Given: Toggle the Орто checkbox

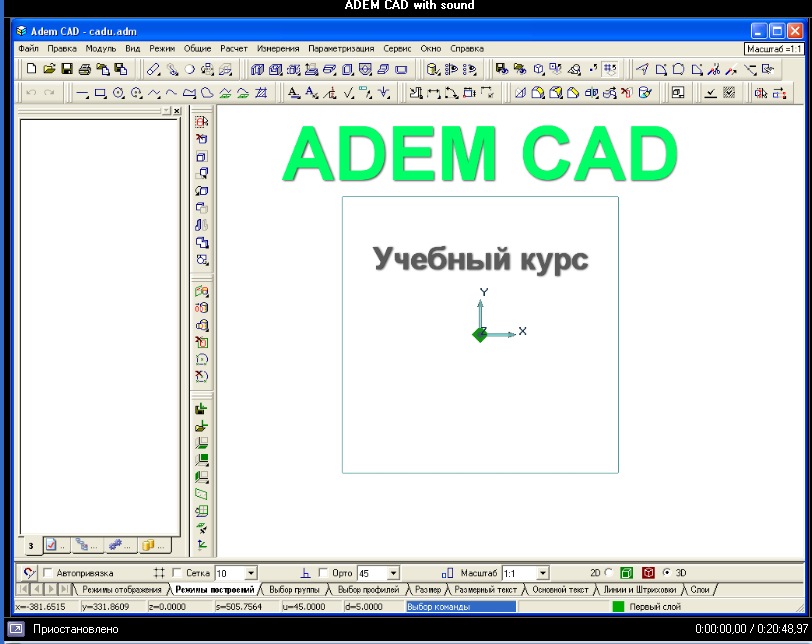Looking at the screenshot, I should [323, 573].
